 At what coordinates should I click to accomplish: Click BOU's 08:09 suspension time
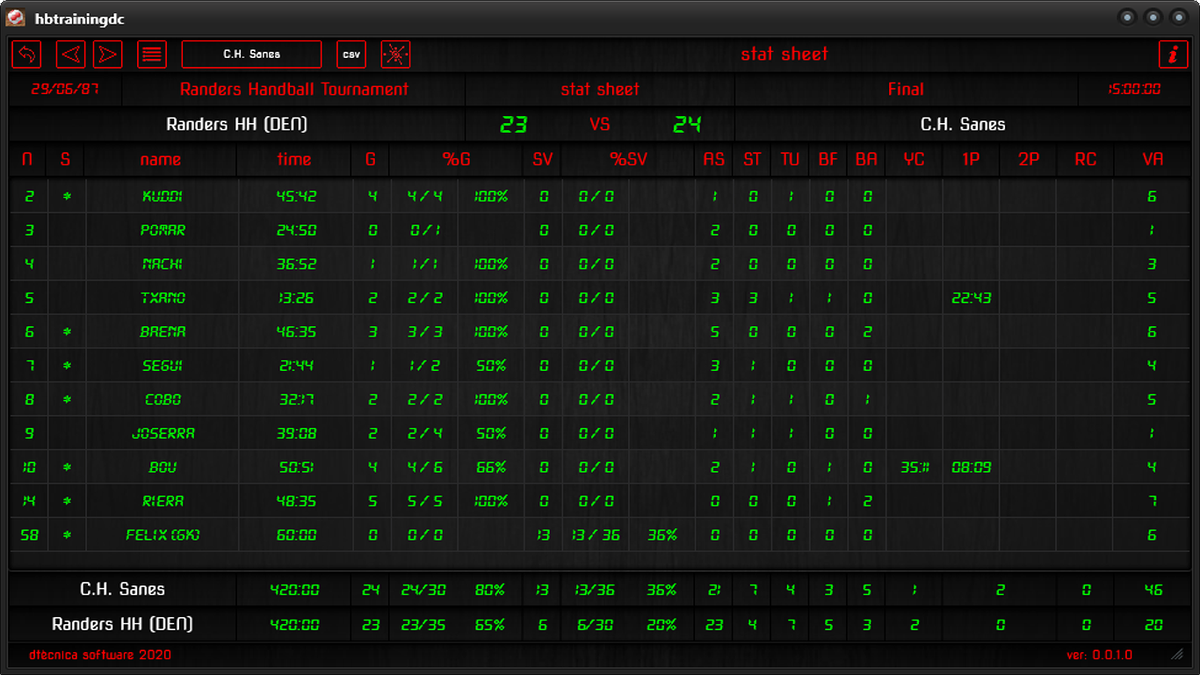pyautogui.click(x=971, y=467)
